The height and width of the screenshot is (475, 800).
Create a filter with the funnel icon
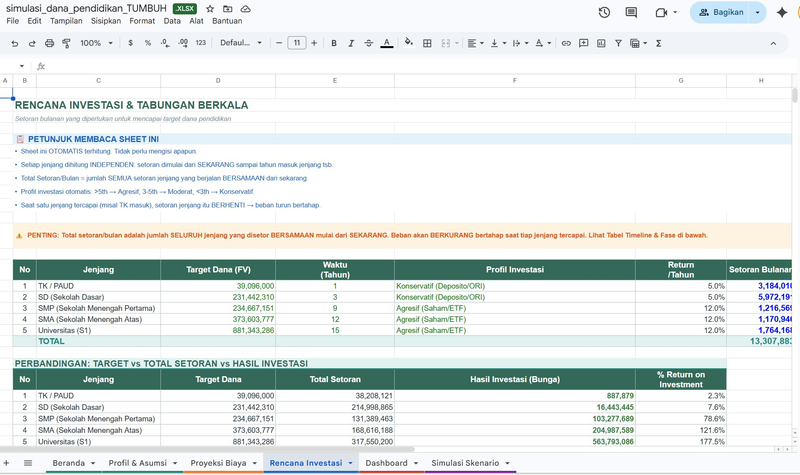click(x=618, y=43)
